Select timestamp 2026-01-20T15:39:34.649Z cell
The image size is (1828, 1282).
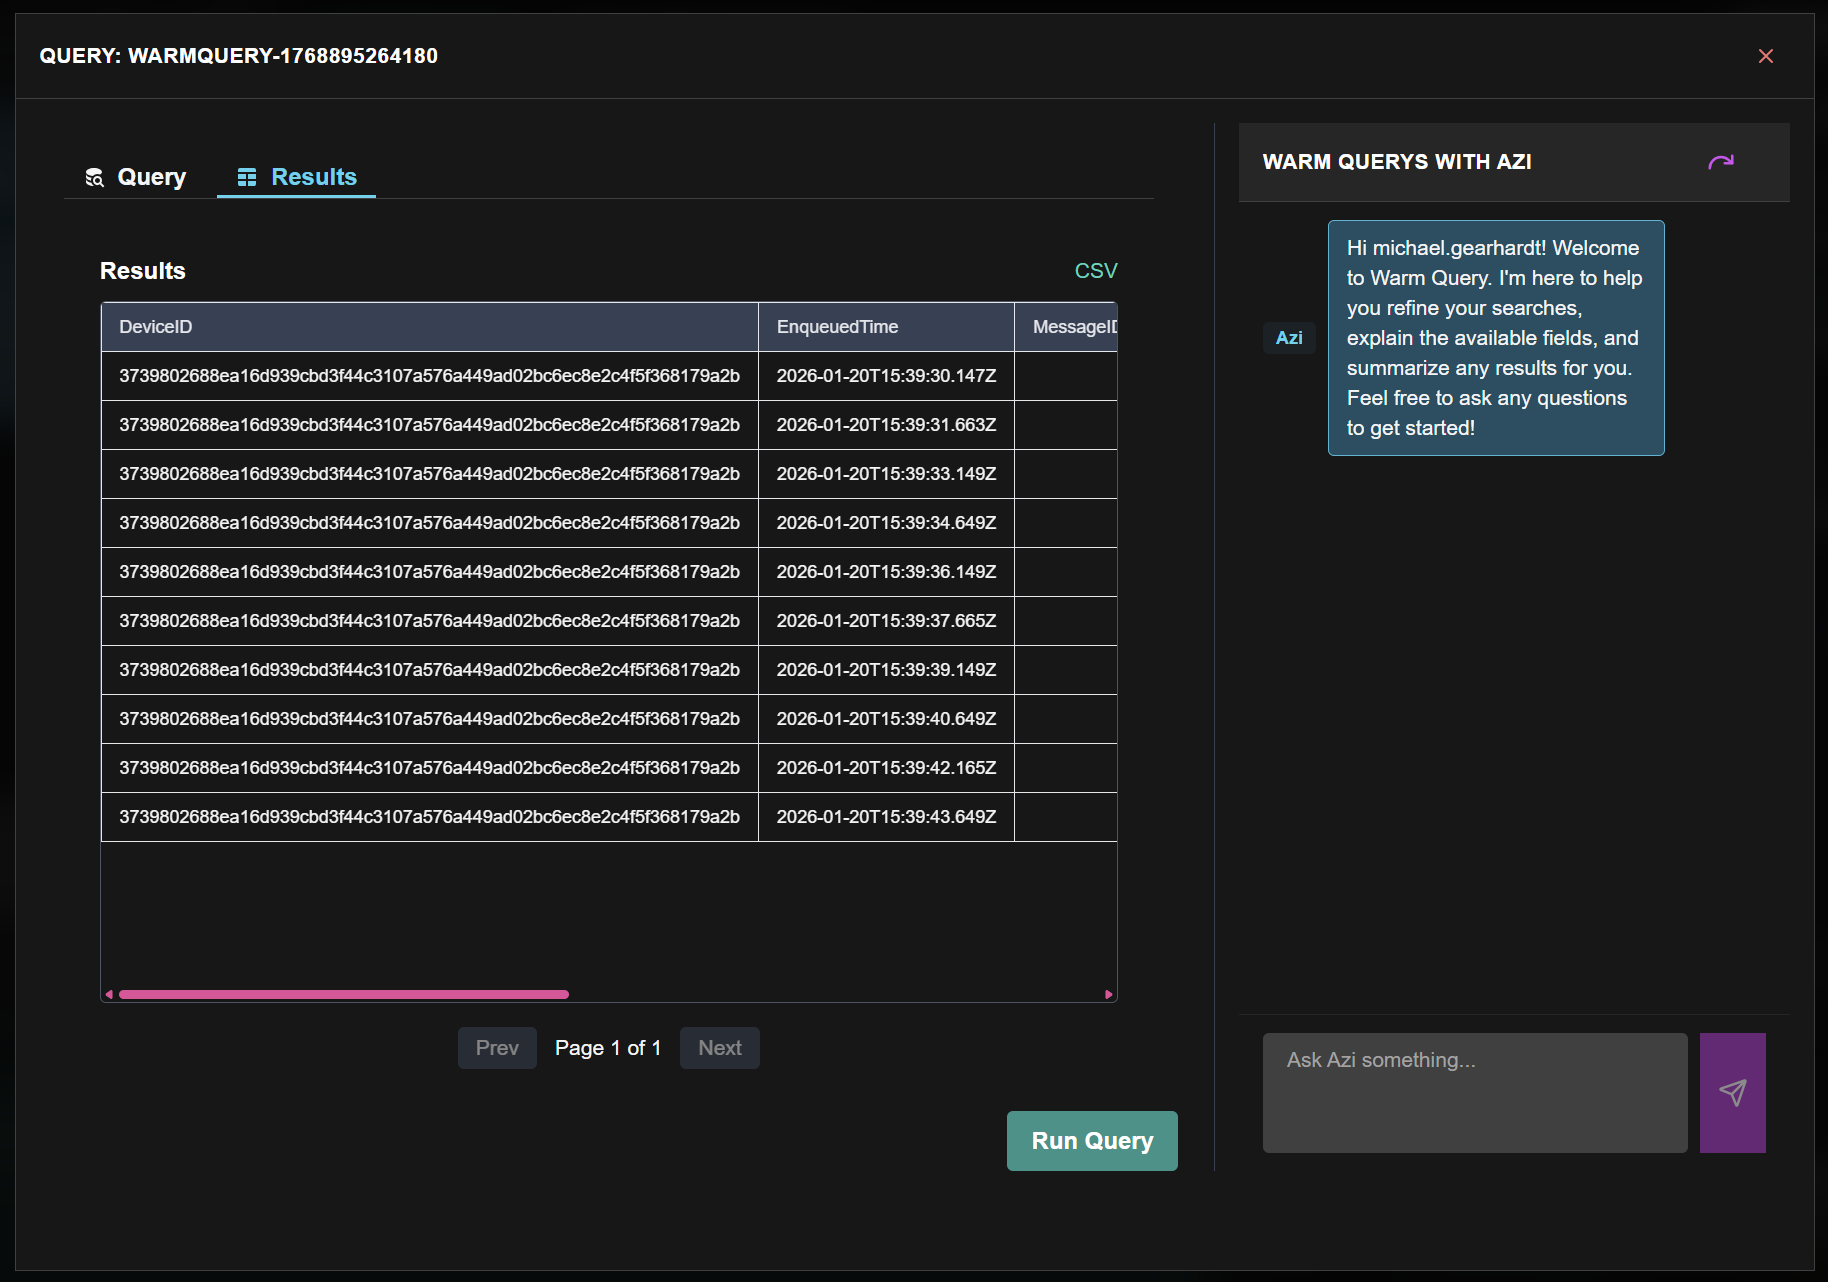coord(886,523)
